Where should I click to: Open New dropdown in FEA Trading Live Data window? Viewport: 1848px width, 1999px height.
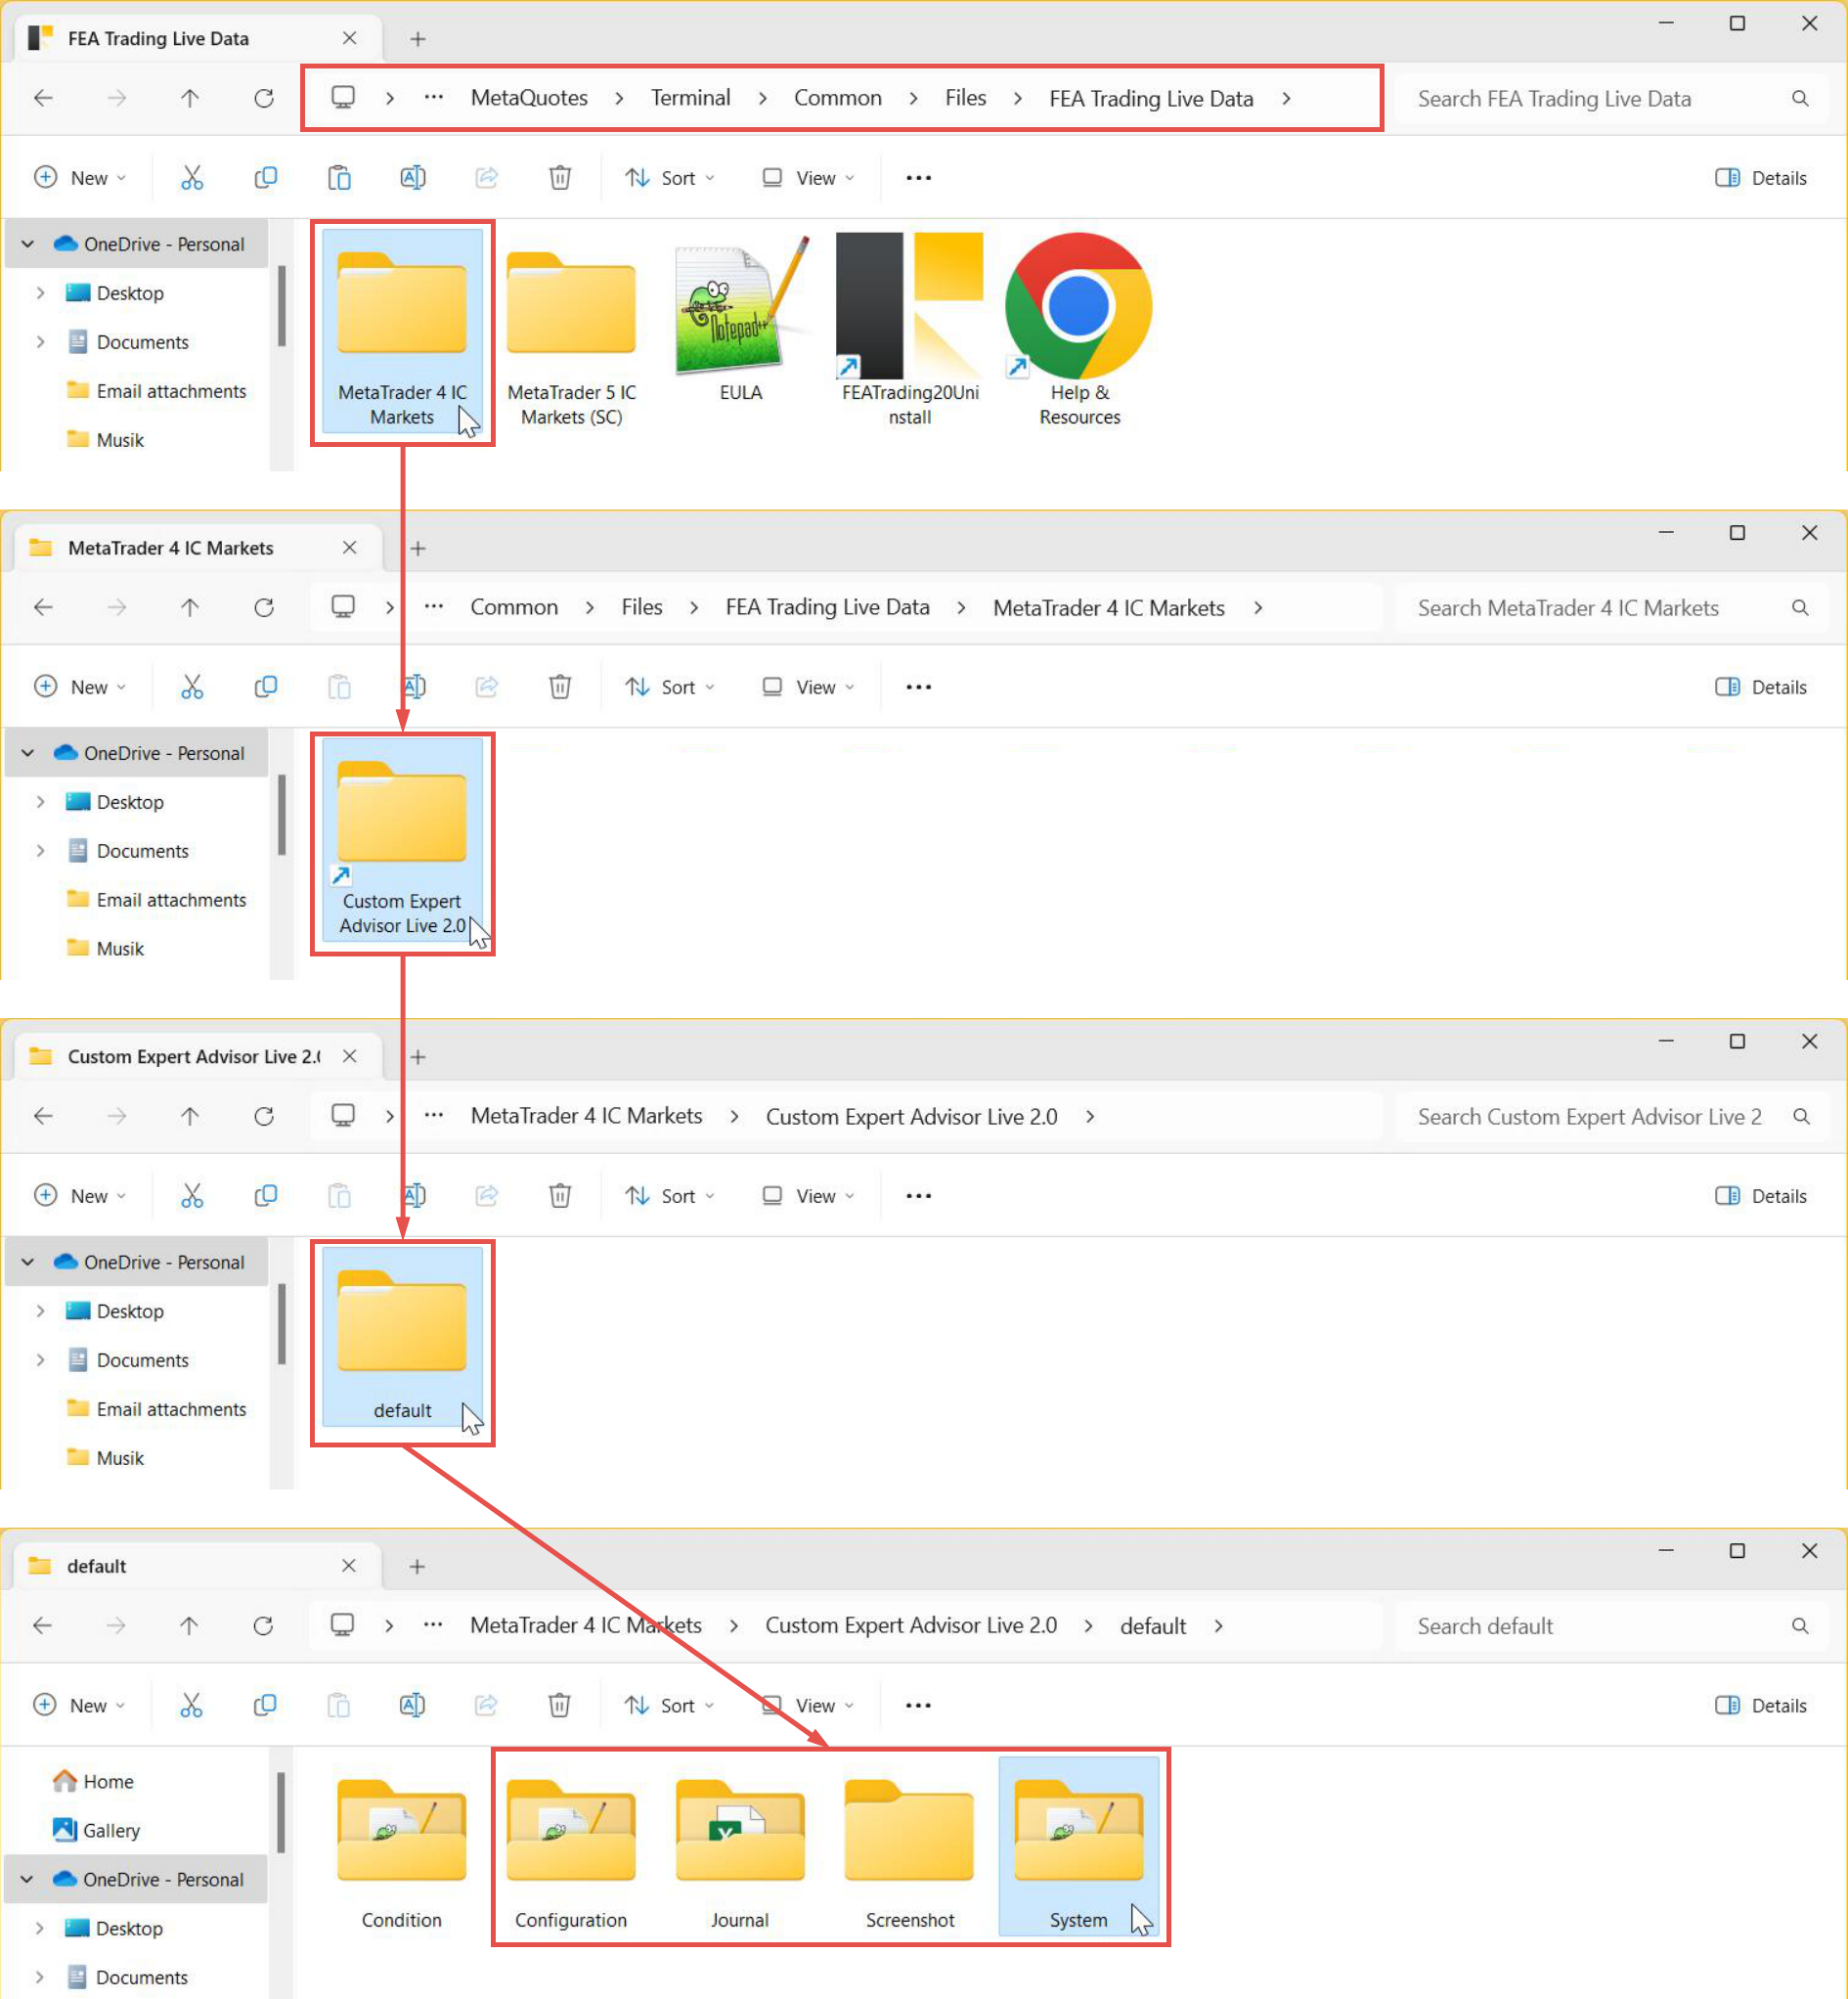[80, 178]
